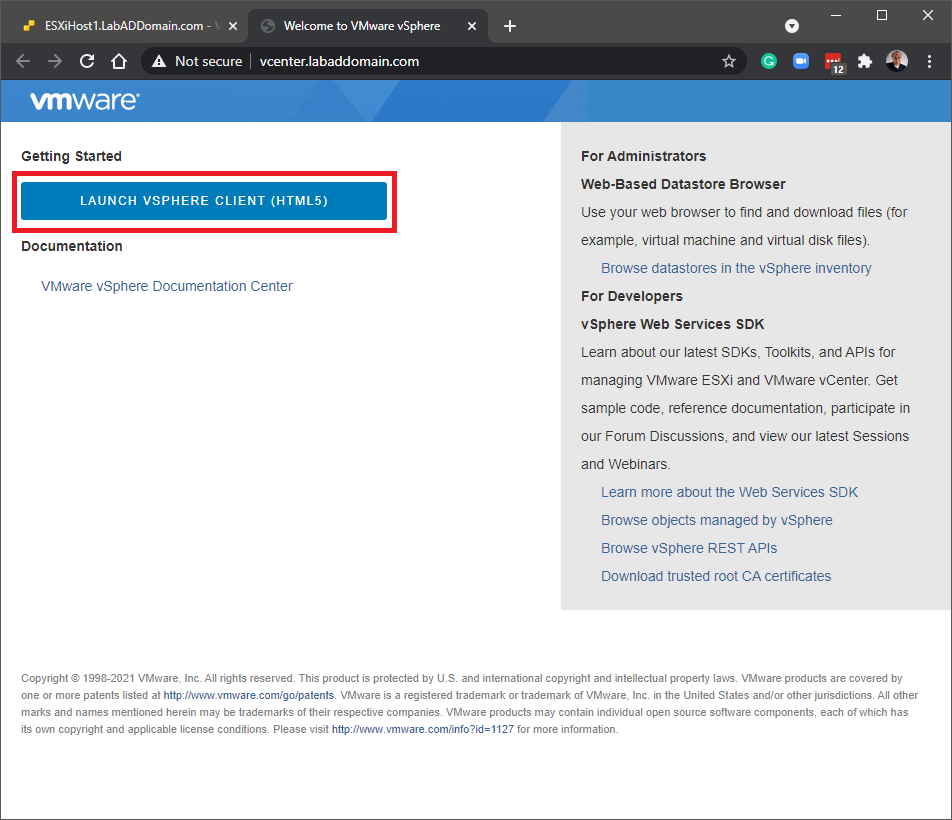The width and height of the screenshot is (952, 820).
Task: Download trusted root CA certificates
Action: click(x=716, y=576)
